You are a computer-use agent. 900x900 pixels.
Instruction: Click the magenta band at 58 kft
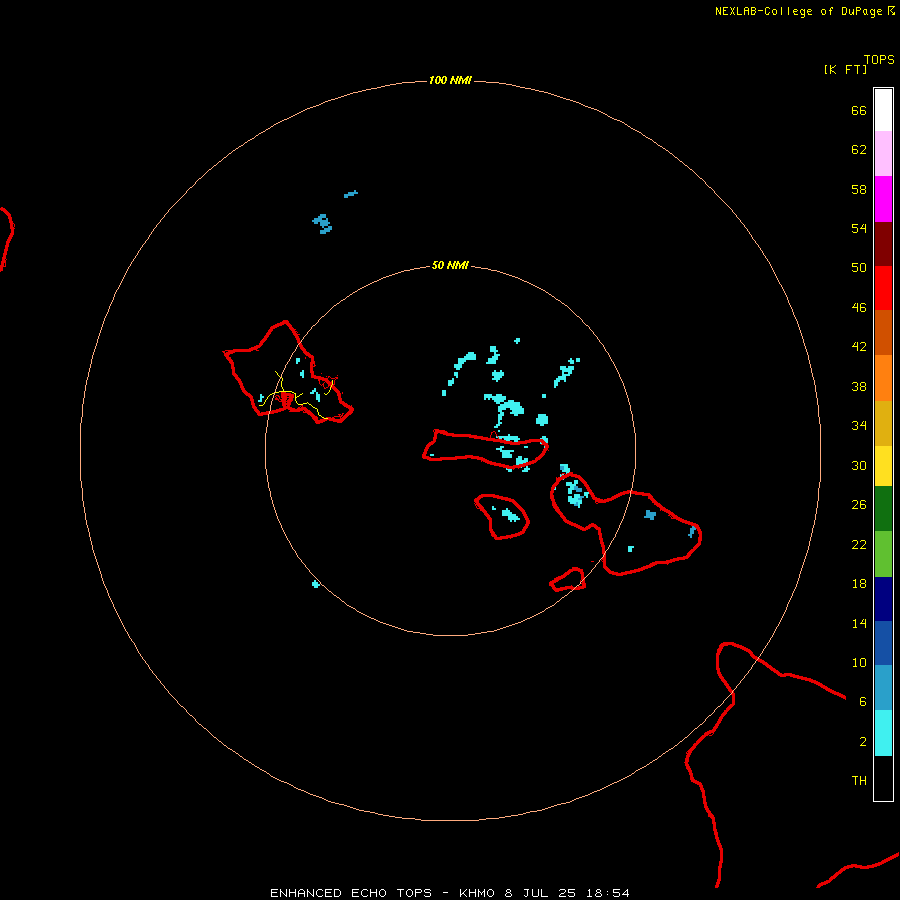click(883, 199)
